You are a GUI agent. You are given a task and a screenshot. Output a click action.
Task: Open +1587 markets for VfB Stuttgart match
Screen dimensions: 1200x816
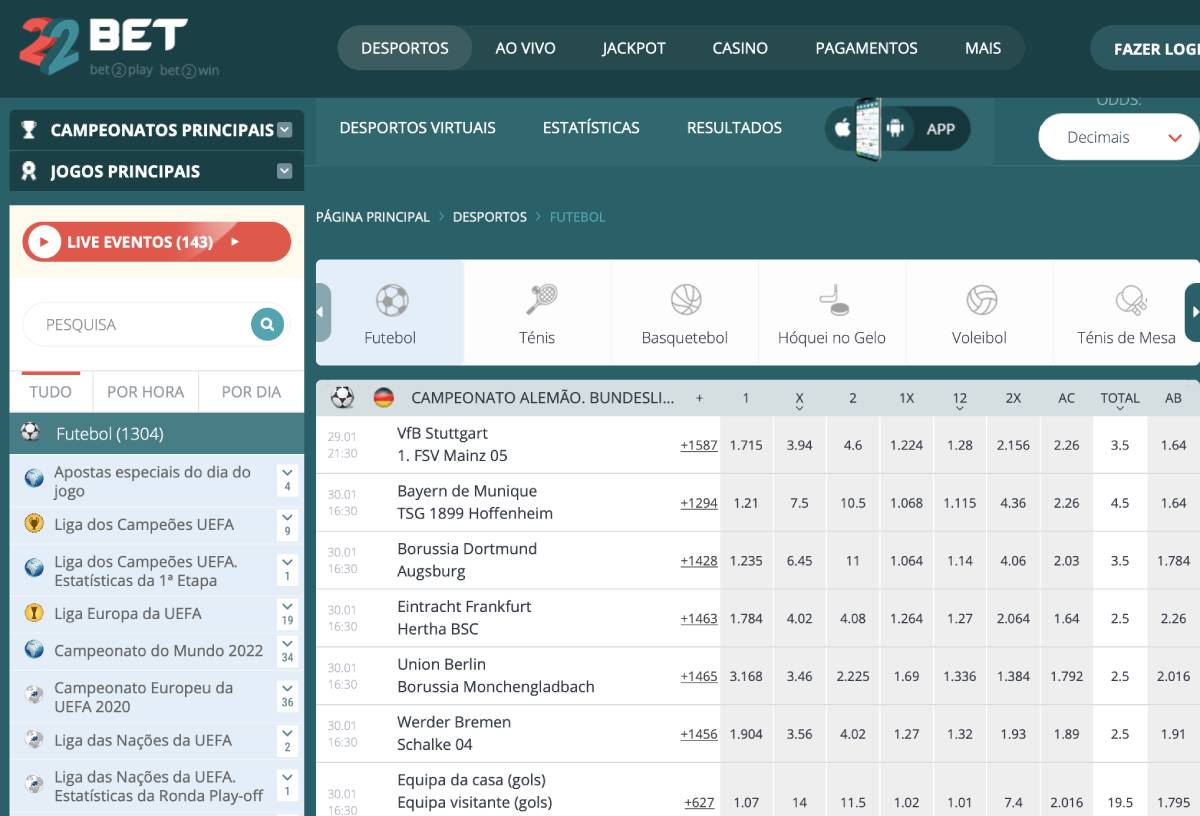(699, 445)
